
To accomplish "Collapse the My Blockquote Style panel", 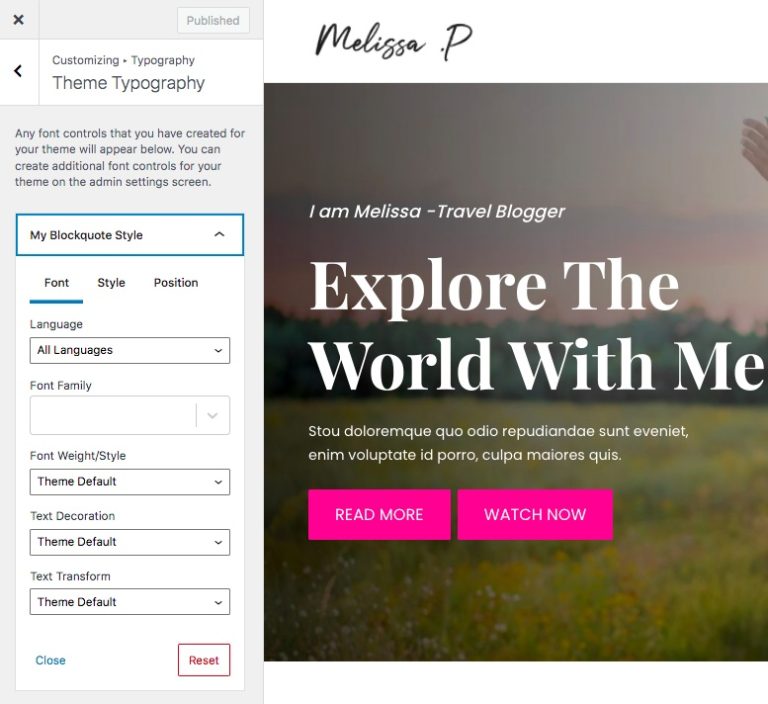I will pos(130,235).
